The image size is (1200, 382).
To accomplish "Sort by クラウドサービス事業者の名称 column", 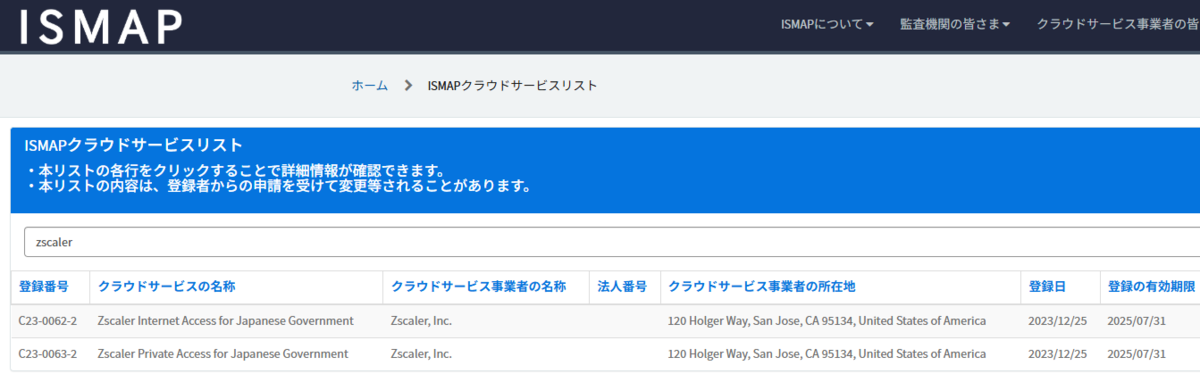I will tap(478, 286).
